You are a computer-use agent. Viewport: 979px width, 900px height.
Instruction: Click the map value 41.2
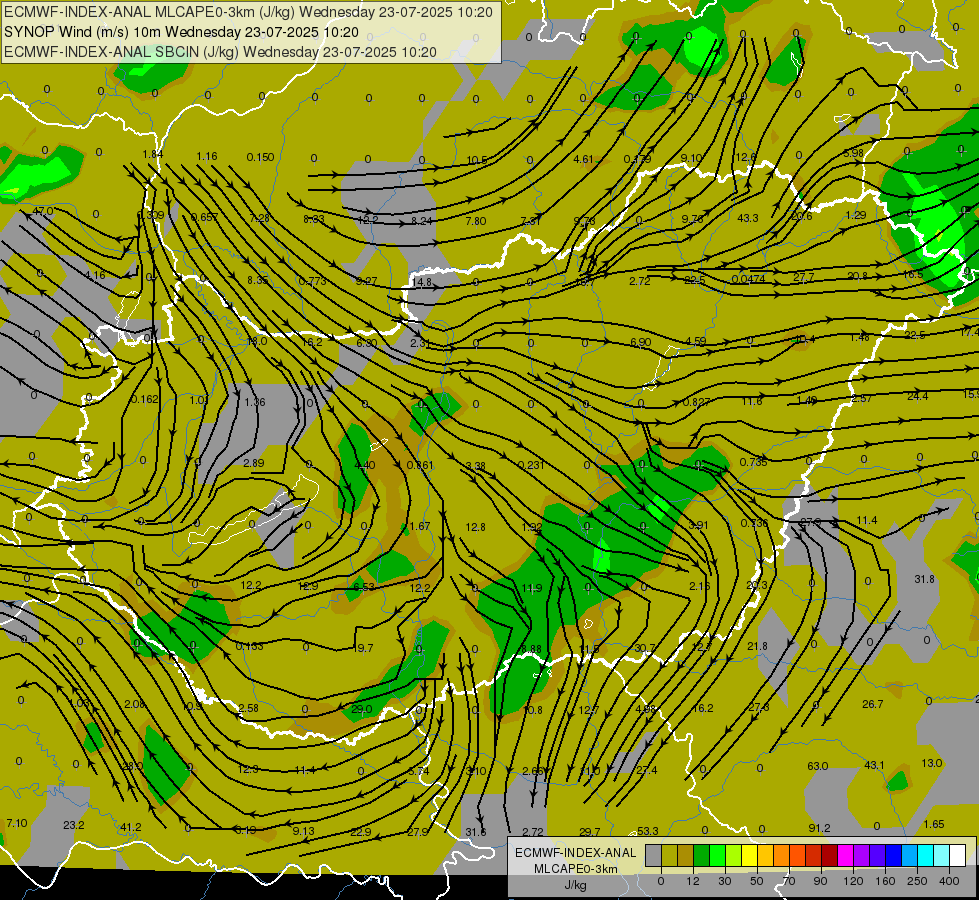point(130,828)
